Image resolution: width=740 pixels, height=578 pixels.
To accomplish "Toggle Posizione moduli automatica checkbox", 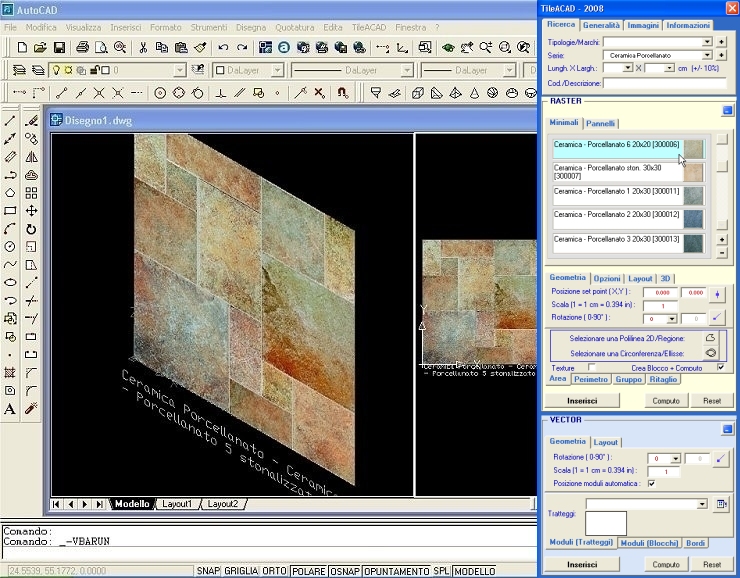I will click(x=652, y=484).
